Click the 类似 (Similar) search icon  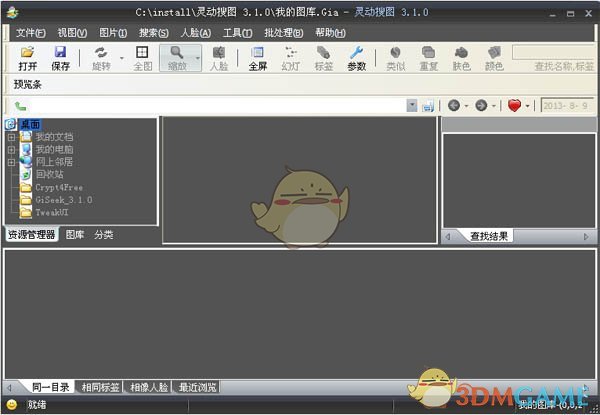click(x=396, y=58)
